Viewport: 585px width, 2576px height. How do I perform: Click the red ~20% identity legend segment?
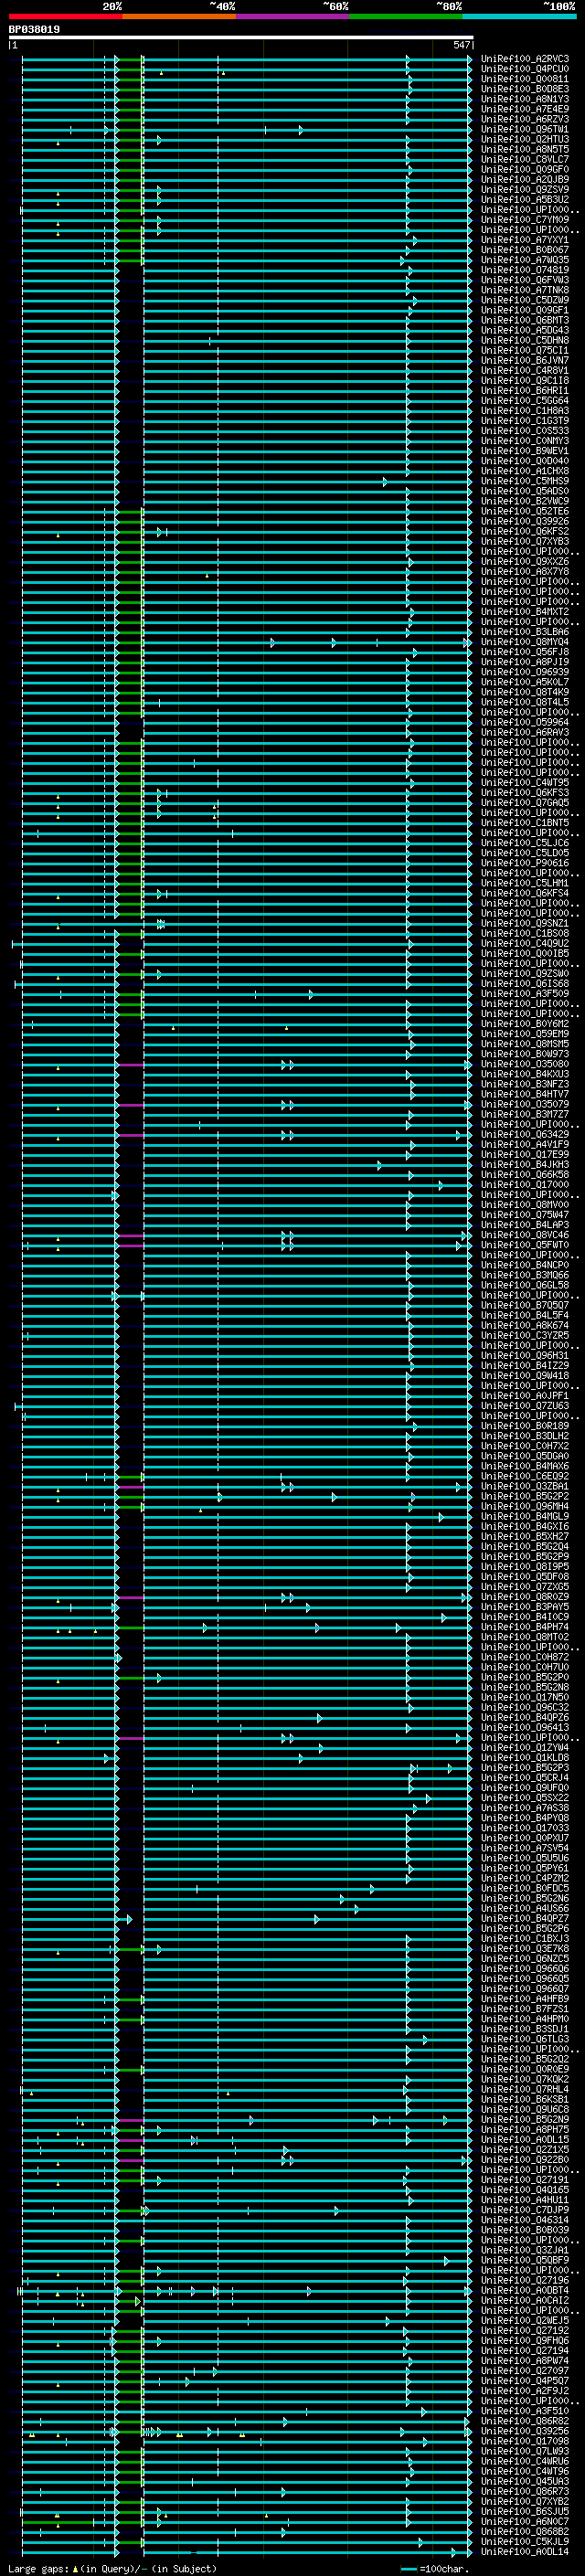(65, 16)
